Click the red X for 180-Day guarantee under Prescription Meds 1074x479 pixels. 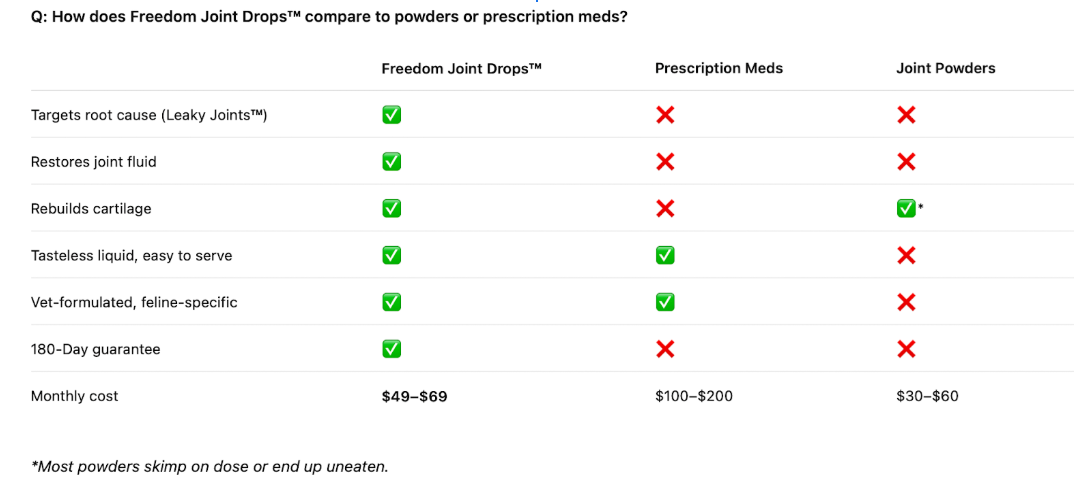click(x=665, y=349)
